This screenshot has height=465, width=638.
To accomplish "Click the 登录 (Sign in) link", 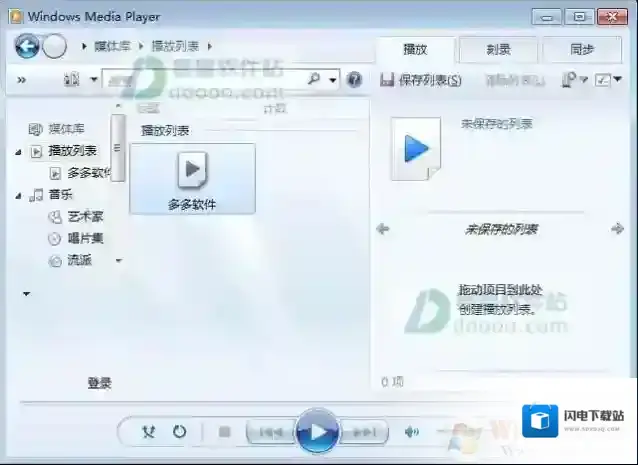I will pos(99,383).
